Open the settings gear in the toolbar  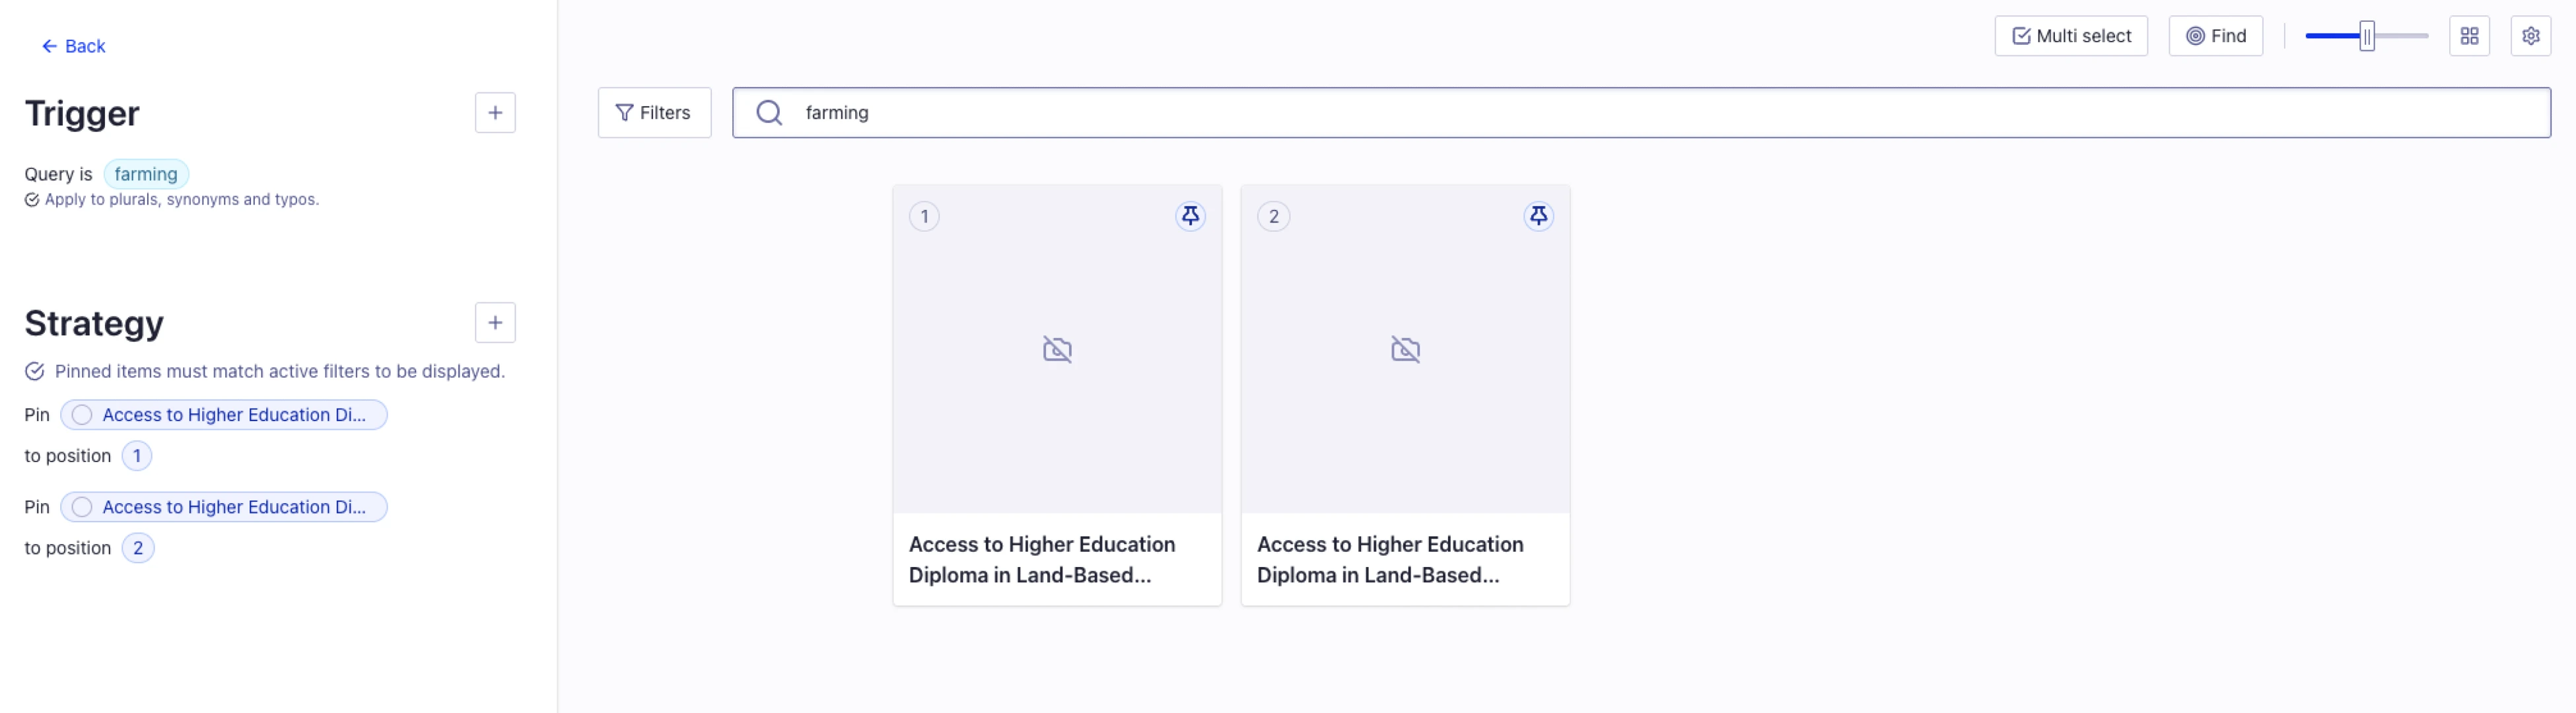pos(2530,36)
